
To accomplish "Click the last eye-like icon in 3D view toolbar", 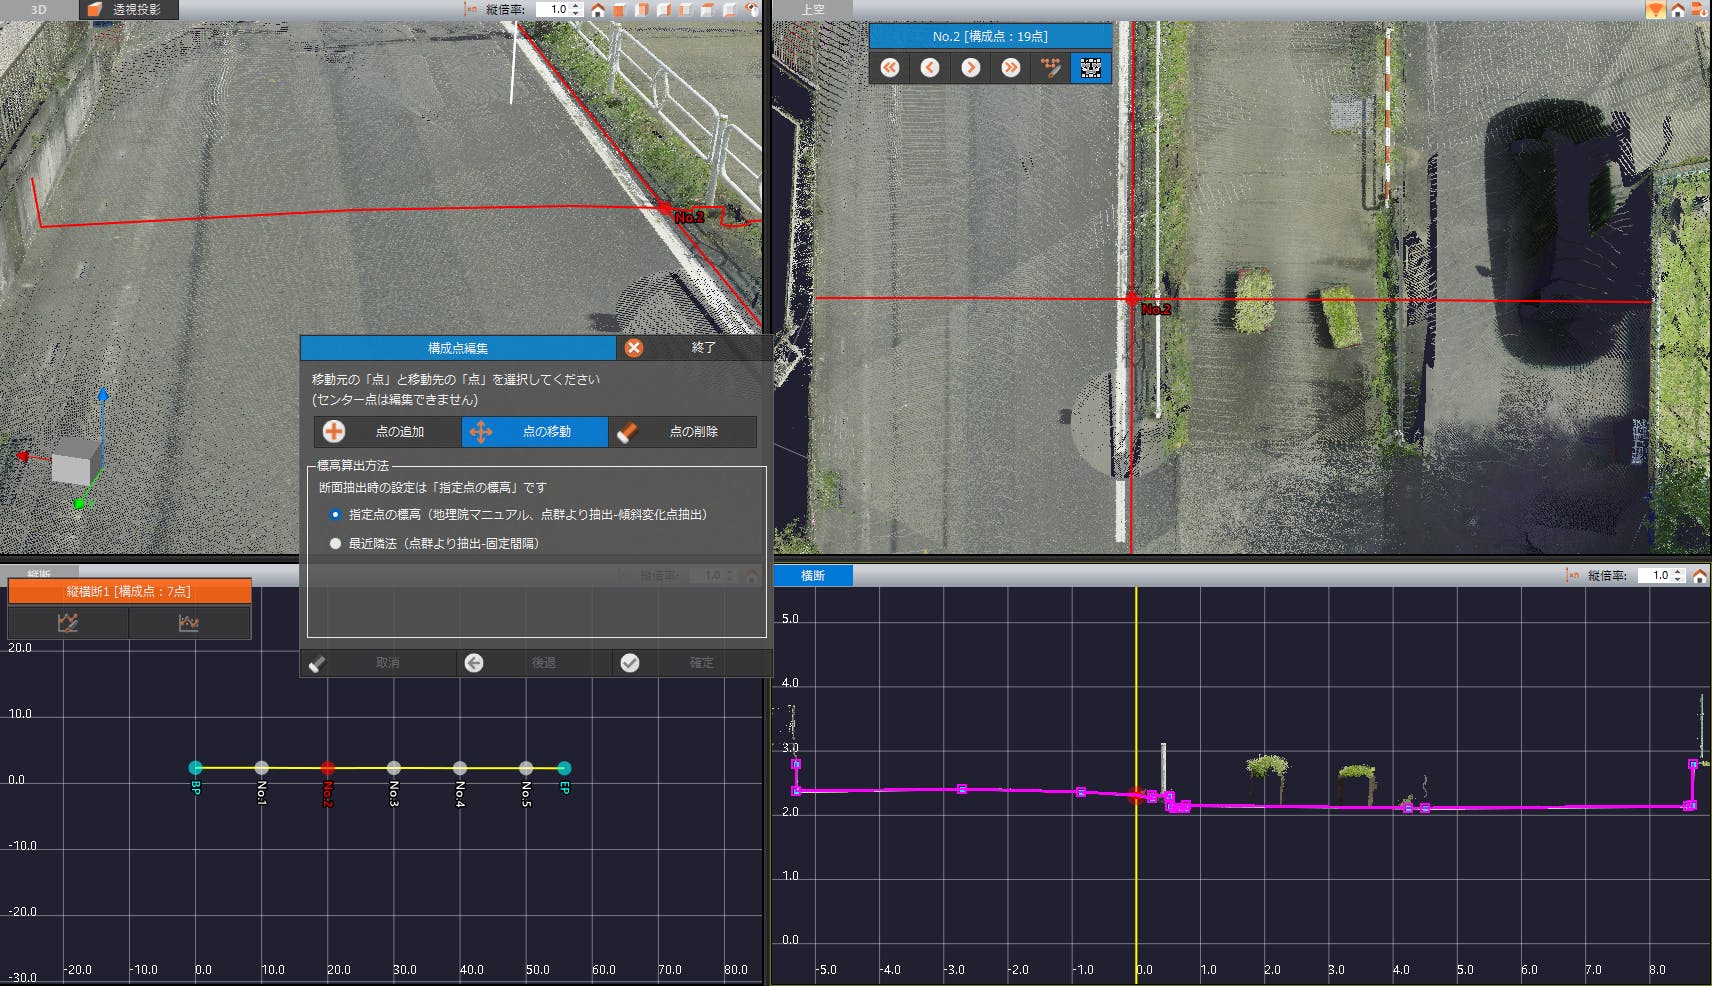I will tap(751, 10).
